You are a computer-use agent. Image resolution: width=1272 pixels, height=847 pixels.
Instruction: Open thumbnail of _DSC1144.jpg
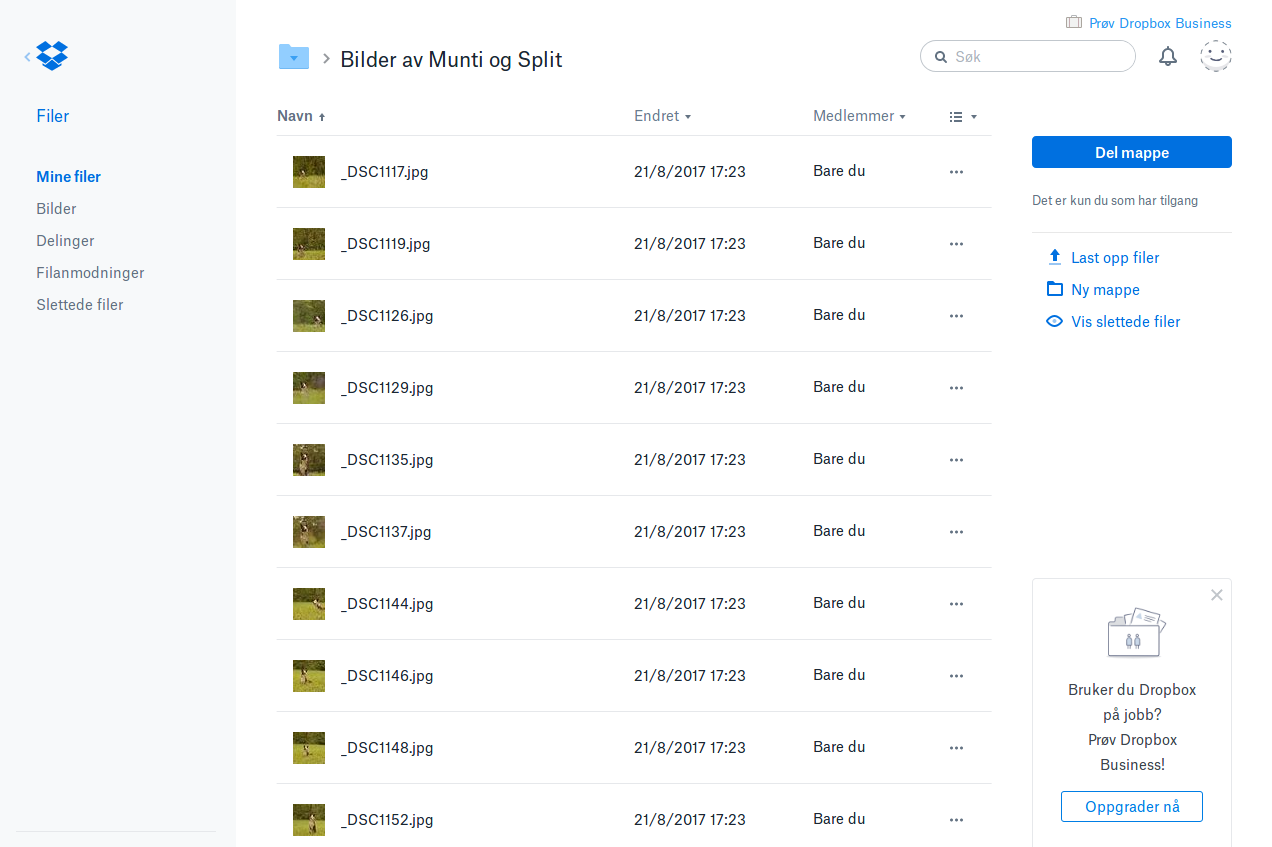pyautogui.click(x=309, y=604)
